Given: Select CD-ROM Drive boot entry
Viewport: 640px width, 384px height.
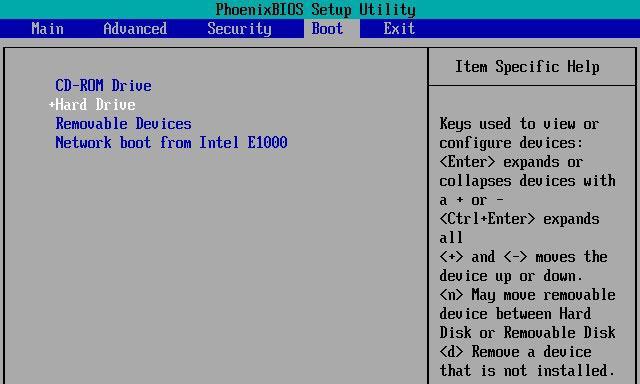Looking at the screenshot, I should click(103, 85).
